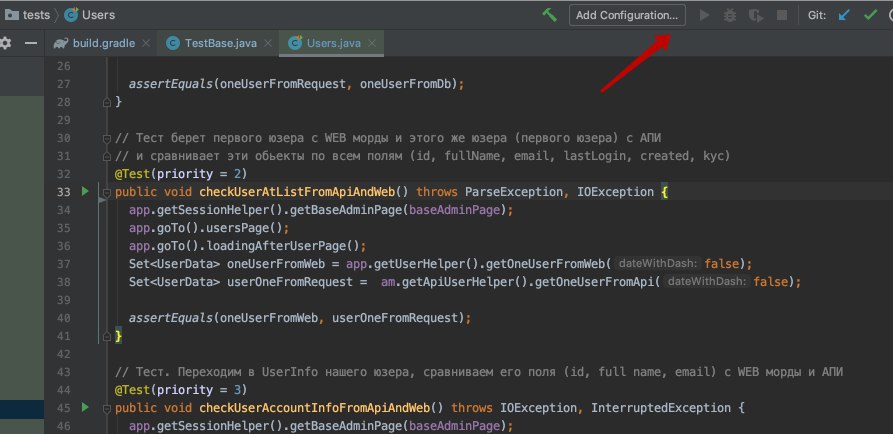Open the Add Configuration... dialog
This screenshot has width=893, height=434.
pyautogui.click(x=627, y=15)
